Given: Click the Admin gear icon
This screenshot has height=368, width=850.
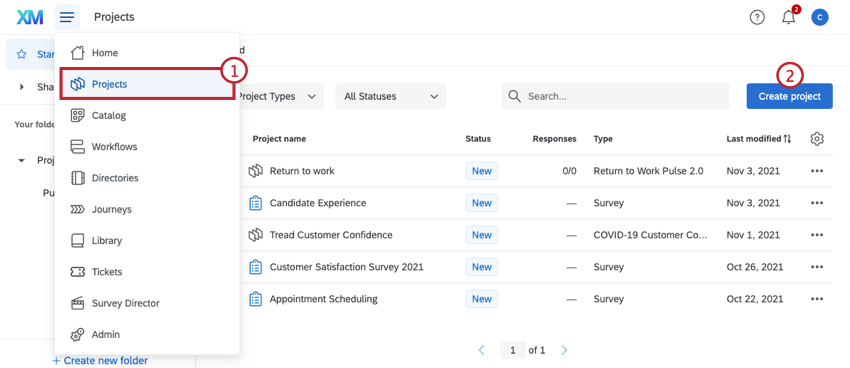Looking at the screenshot, I should (x=78, y=334).
